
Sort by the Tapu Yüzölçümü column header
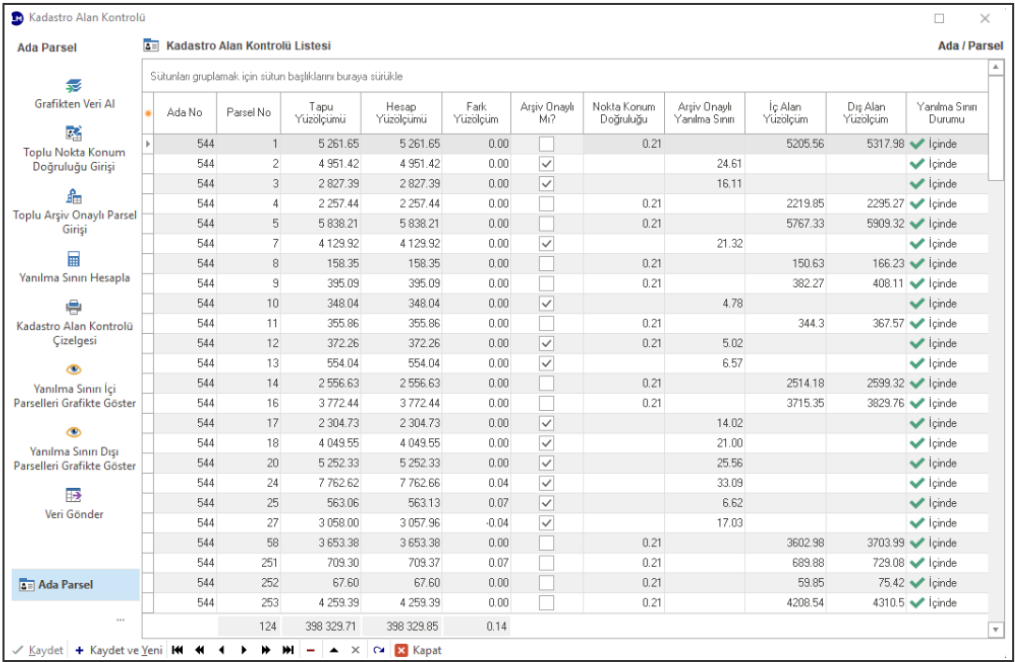(320, 113)
